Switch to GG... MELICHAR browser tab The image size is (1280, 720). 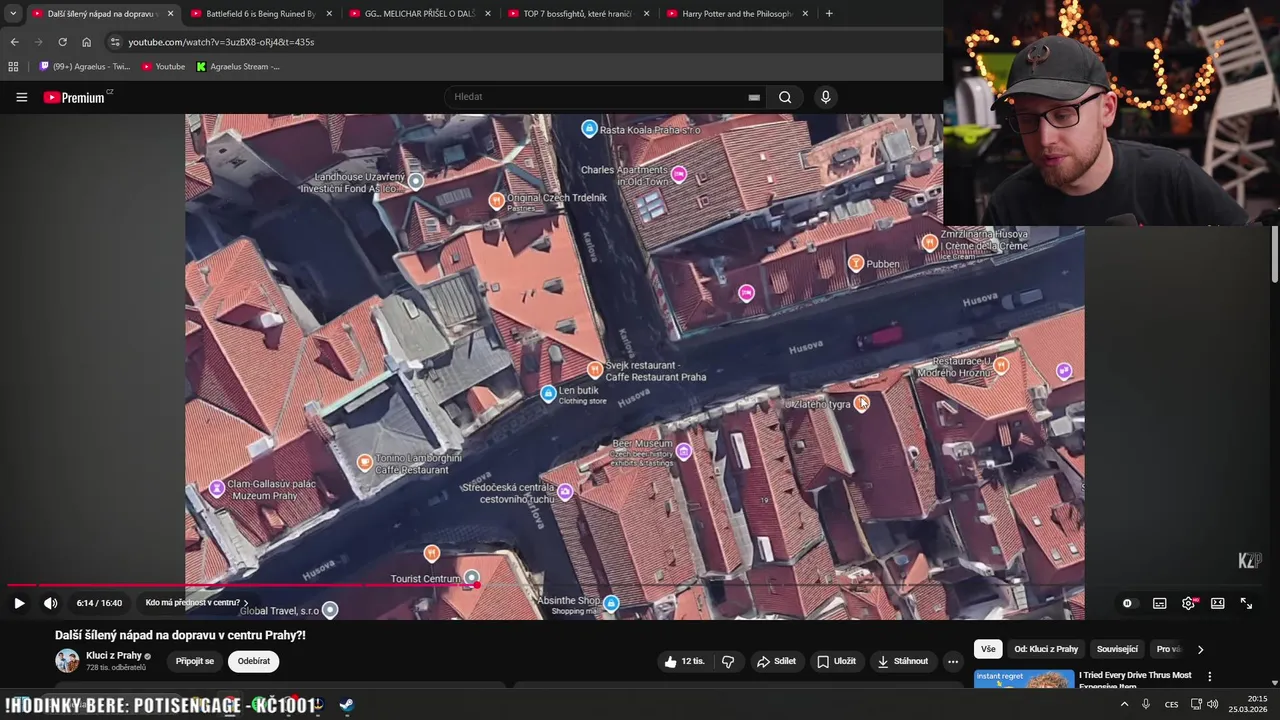419,14
